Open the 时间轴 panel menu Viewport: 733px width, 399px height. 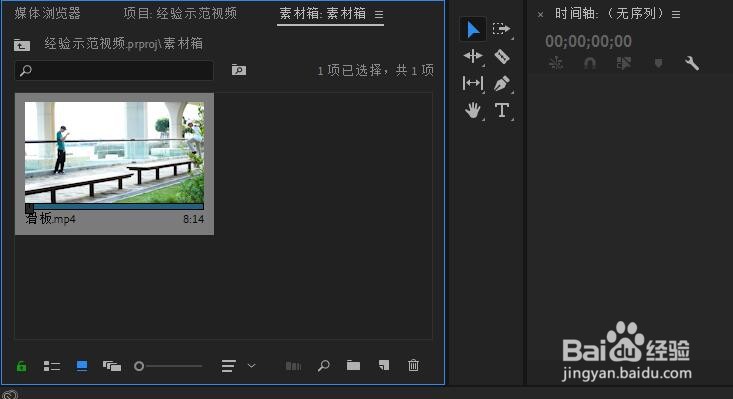(676, 14)
